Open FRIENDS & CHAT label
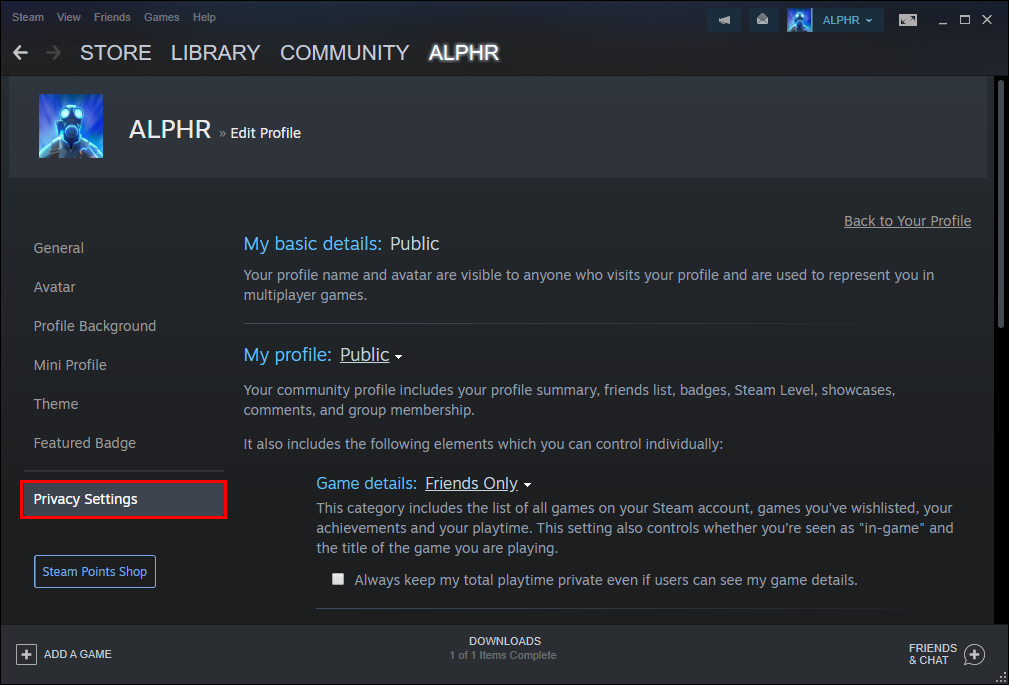The height and width of the screenshot is (685, 1009). tap(932, 654)
